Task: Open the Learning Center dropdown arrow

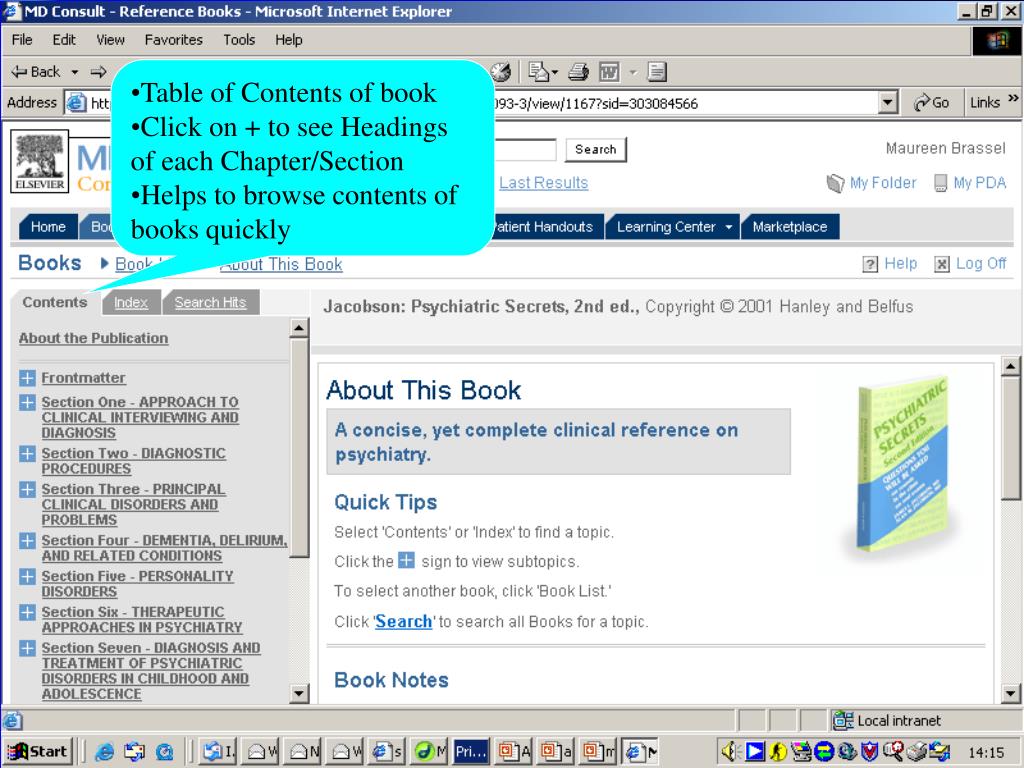Action: click(x=729, y=227)
